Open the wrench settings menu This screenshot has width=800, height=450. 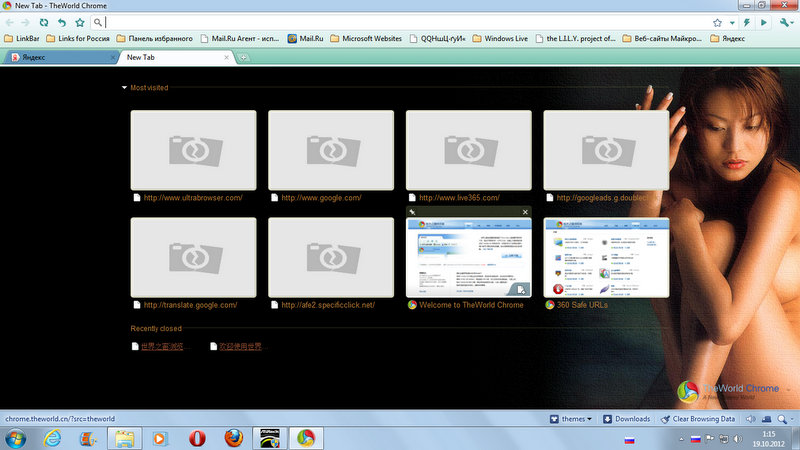pos(784,22)
